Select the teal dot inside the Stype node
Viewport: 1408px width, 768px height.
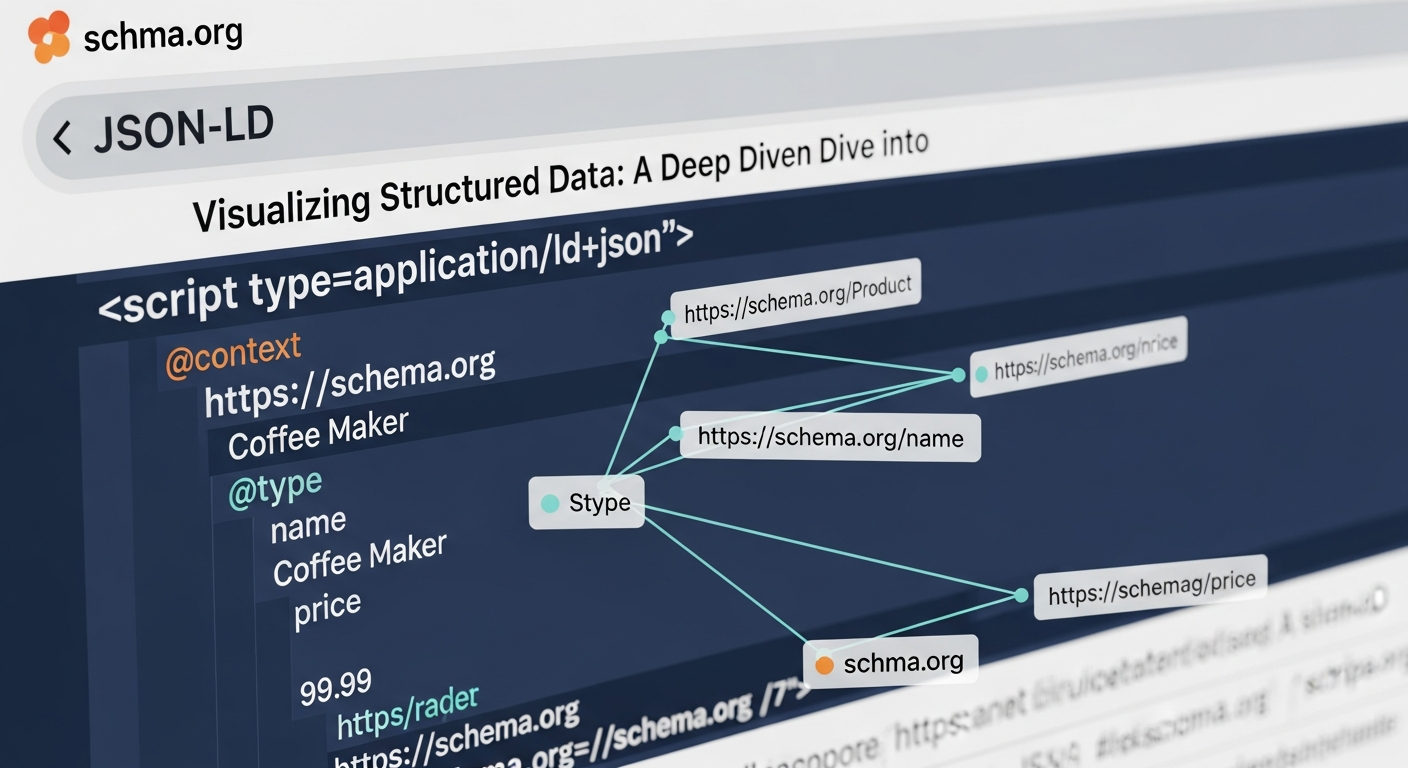(x=550, y=504)
